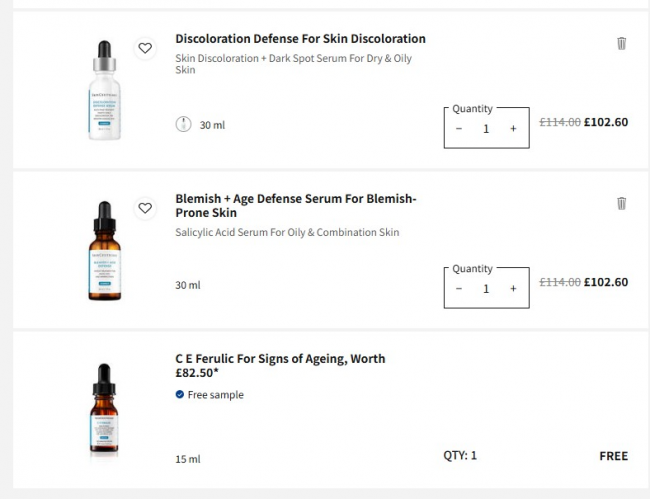Add Discoloration Defense to wishlist via heart
650x499 pixels.
(x=145, y=49)
